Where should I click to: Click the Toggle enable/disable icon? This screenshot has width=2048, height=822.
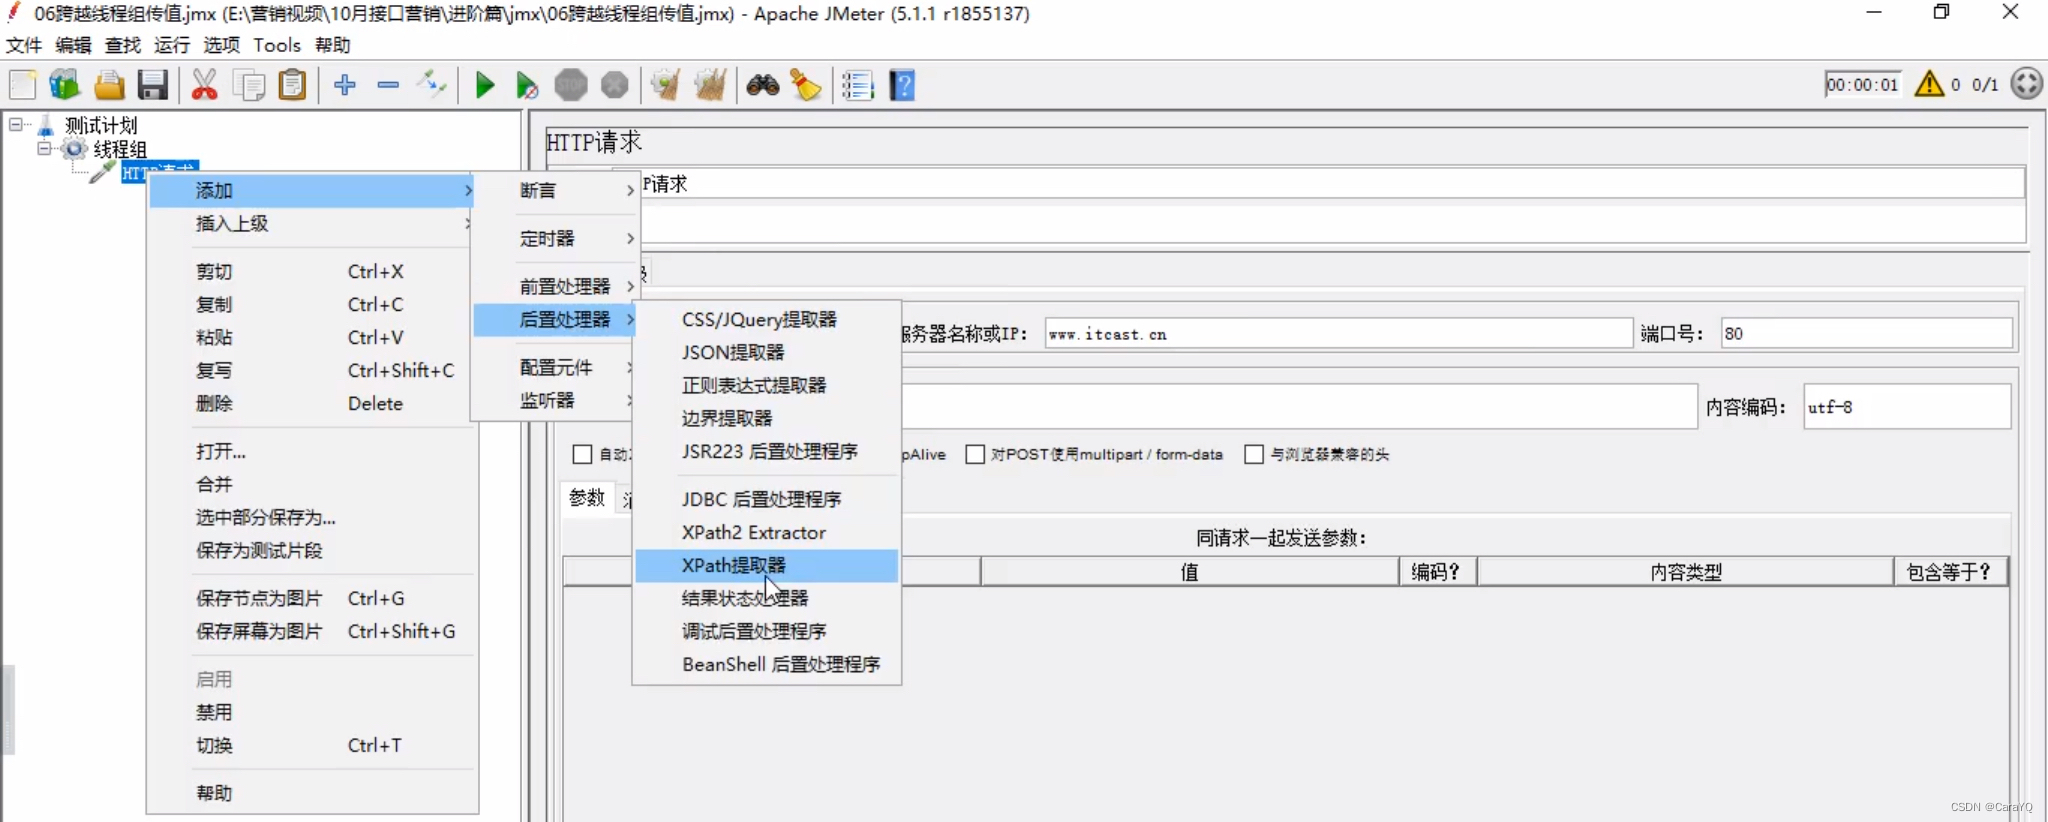(432, 85)
